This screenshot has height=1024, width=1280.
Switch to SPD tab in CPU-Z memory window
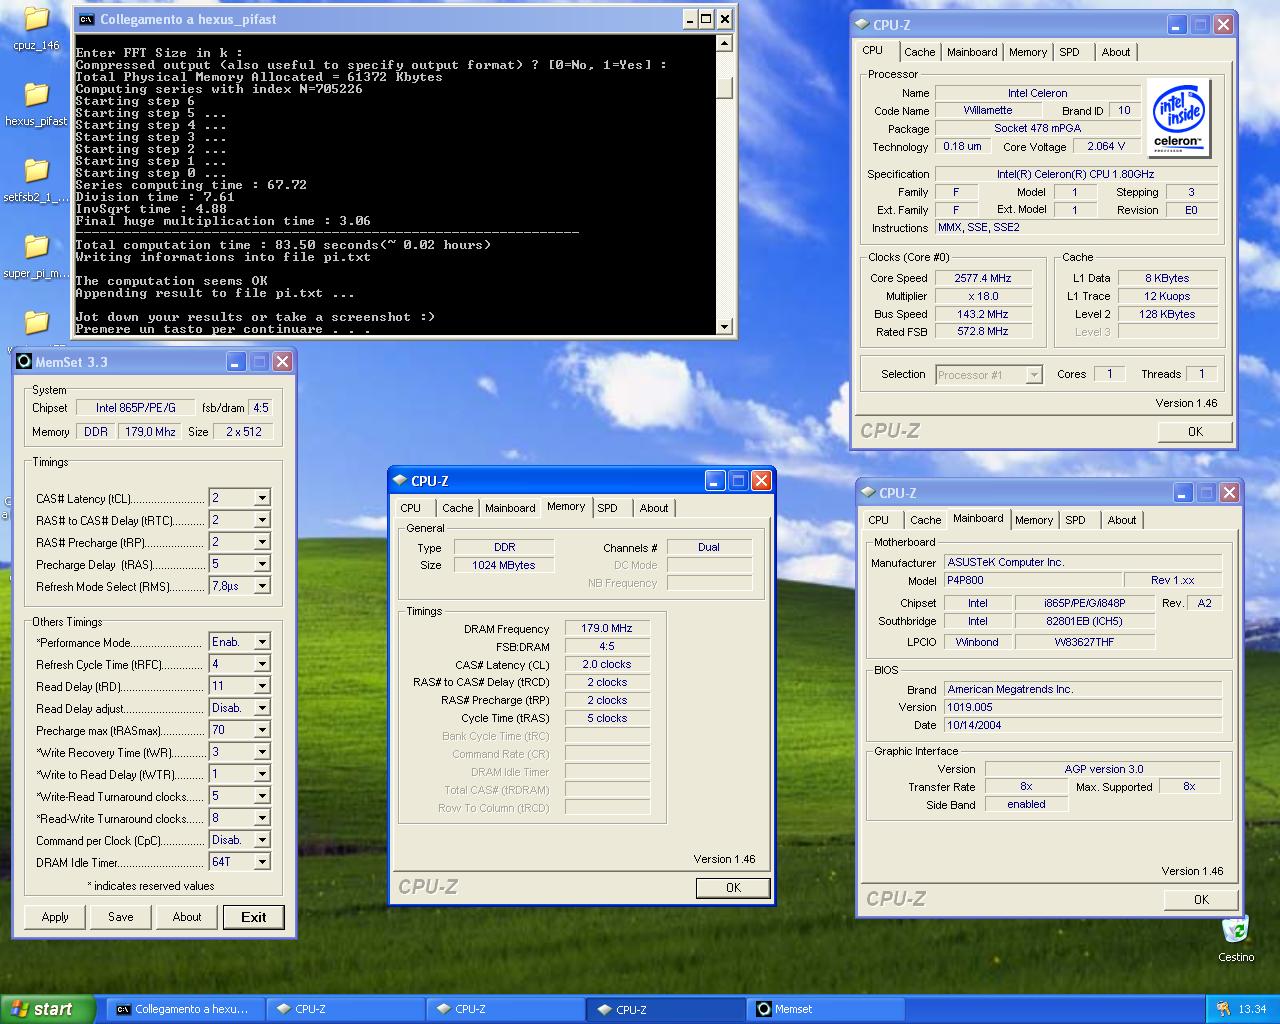pos(607,508)
